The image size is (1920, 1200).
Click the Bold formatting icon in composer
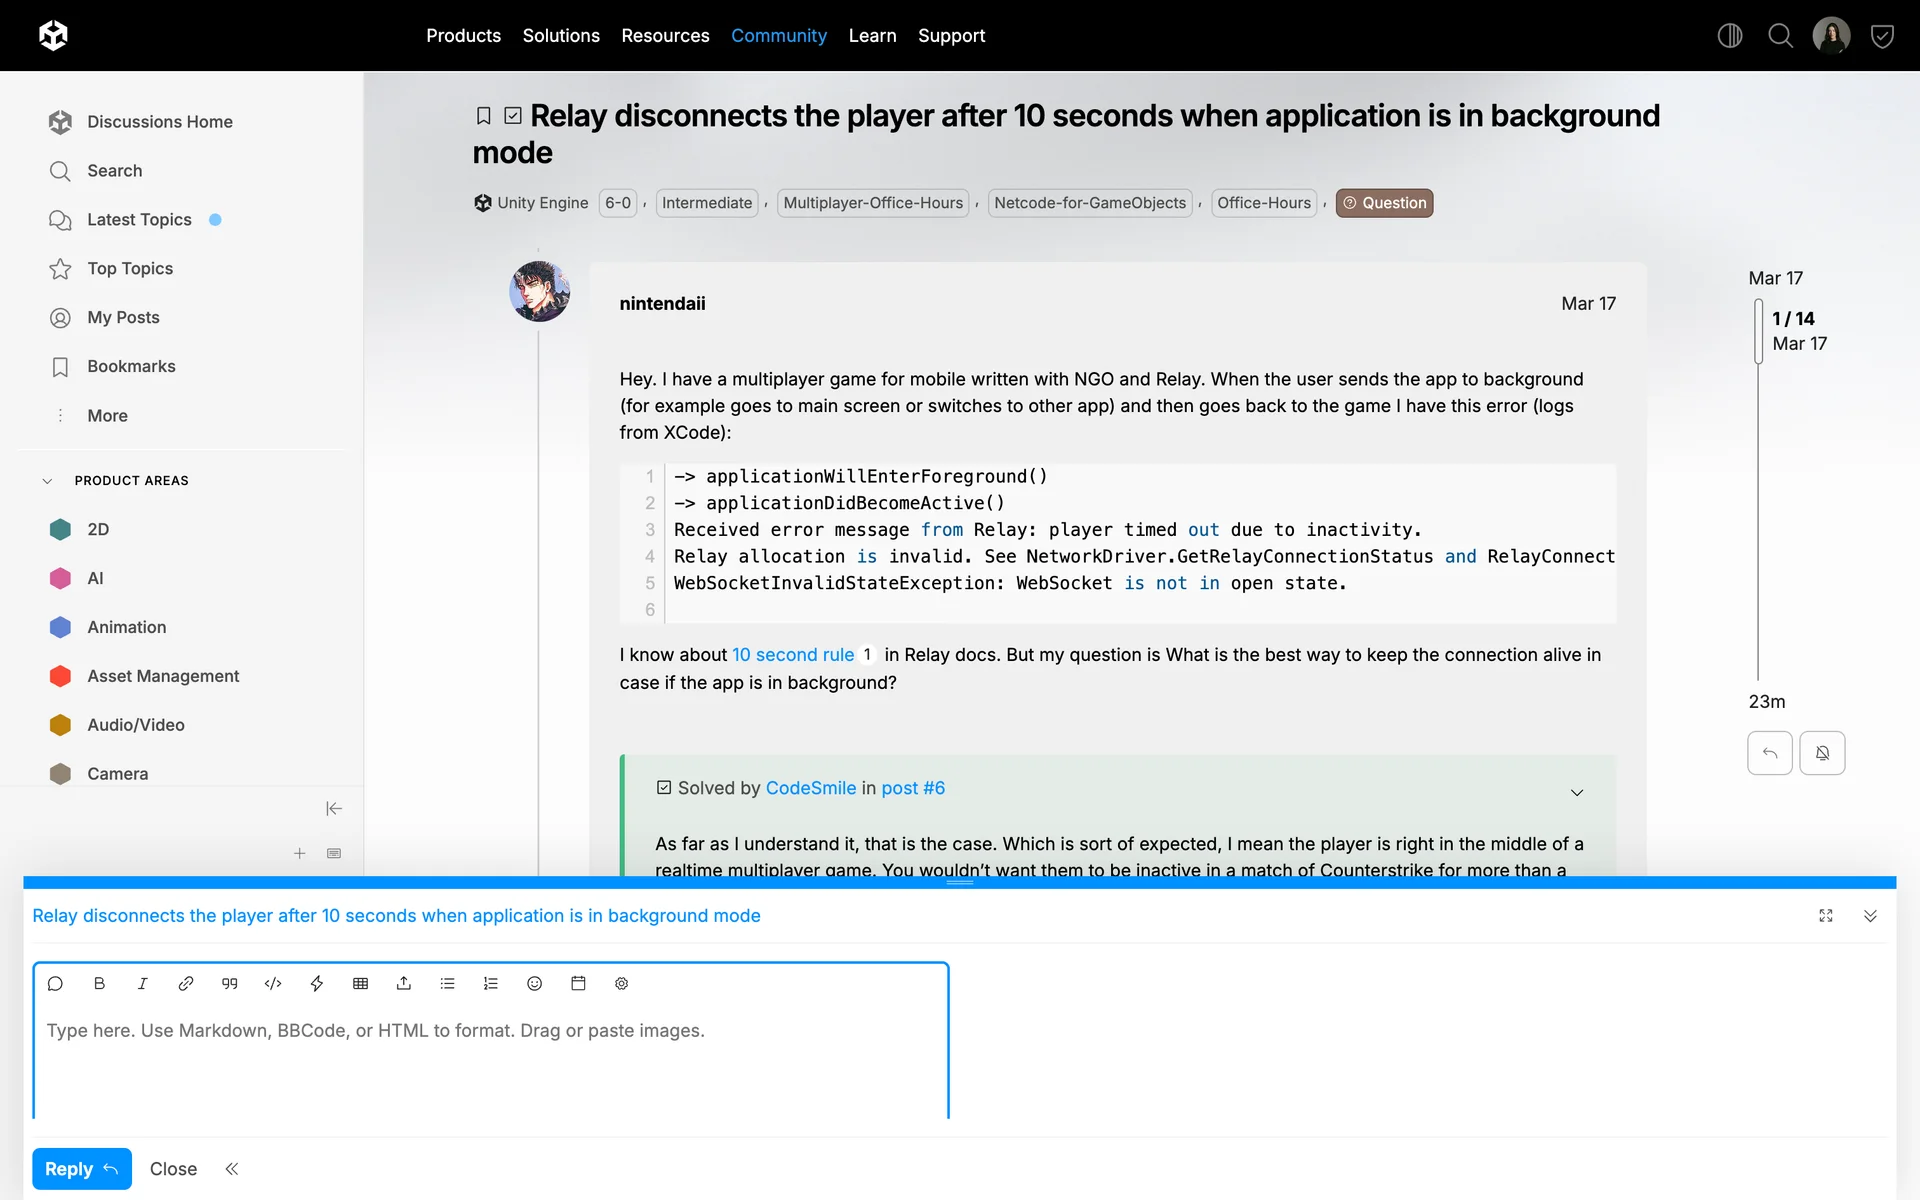(99, 984)
